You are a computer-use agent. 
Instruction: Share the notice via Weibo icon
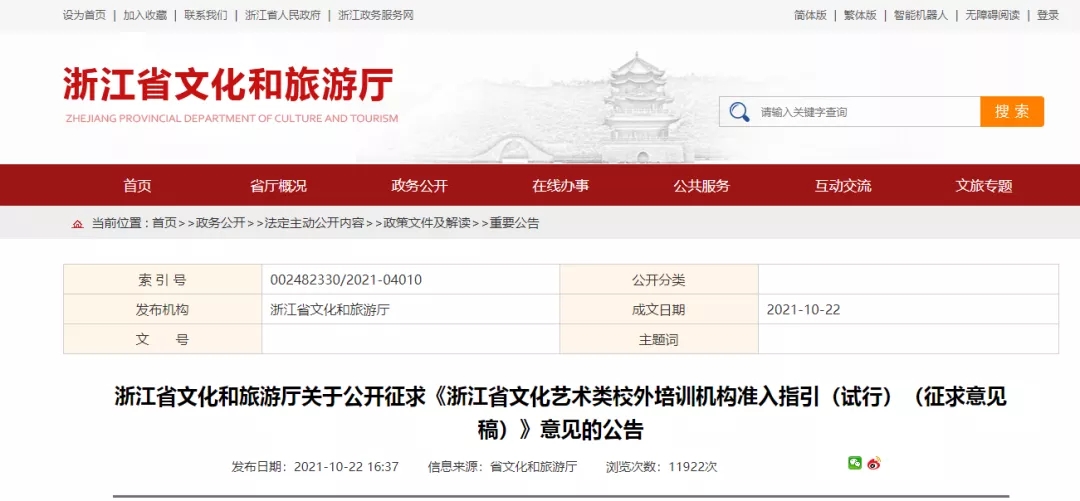click(874, 463)
